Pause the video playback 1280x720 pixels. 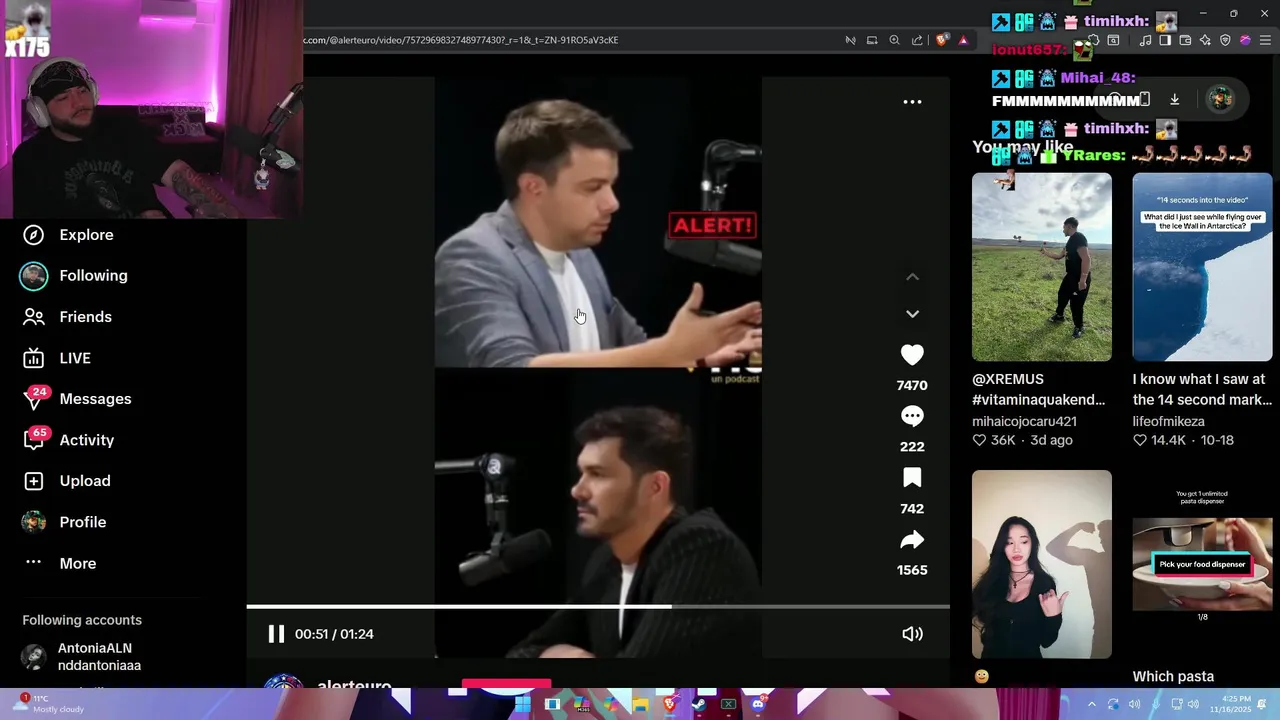pyautogui.click(x=276, y=634)
